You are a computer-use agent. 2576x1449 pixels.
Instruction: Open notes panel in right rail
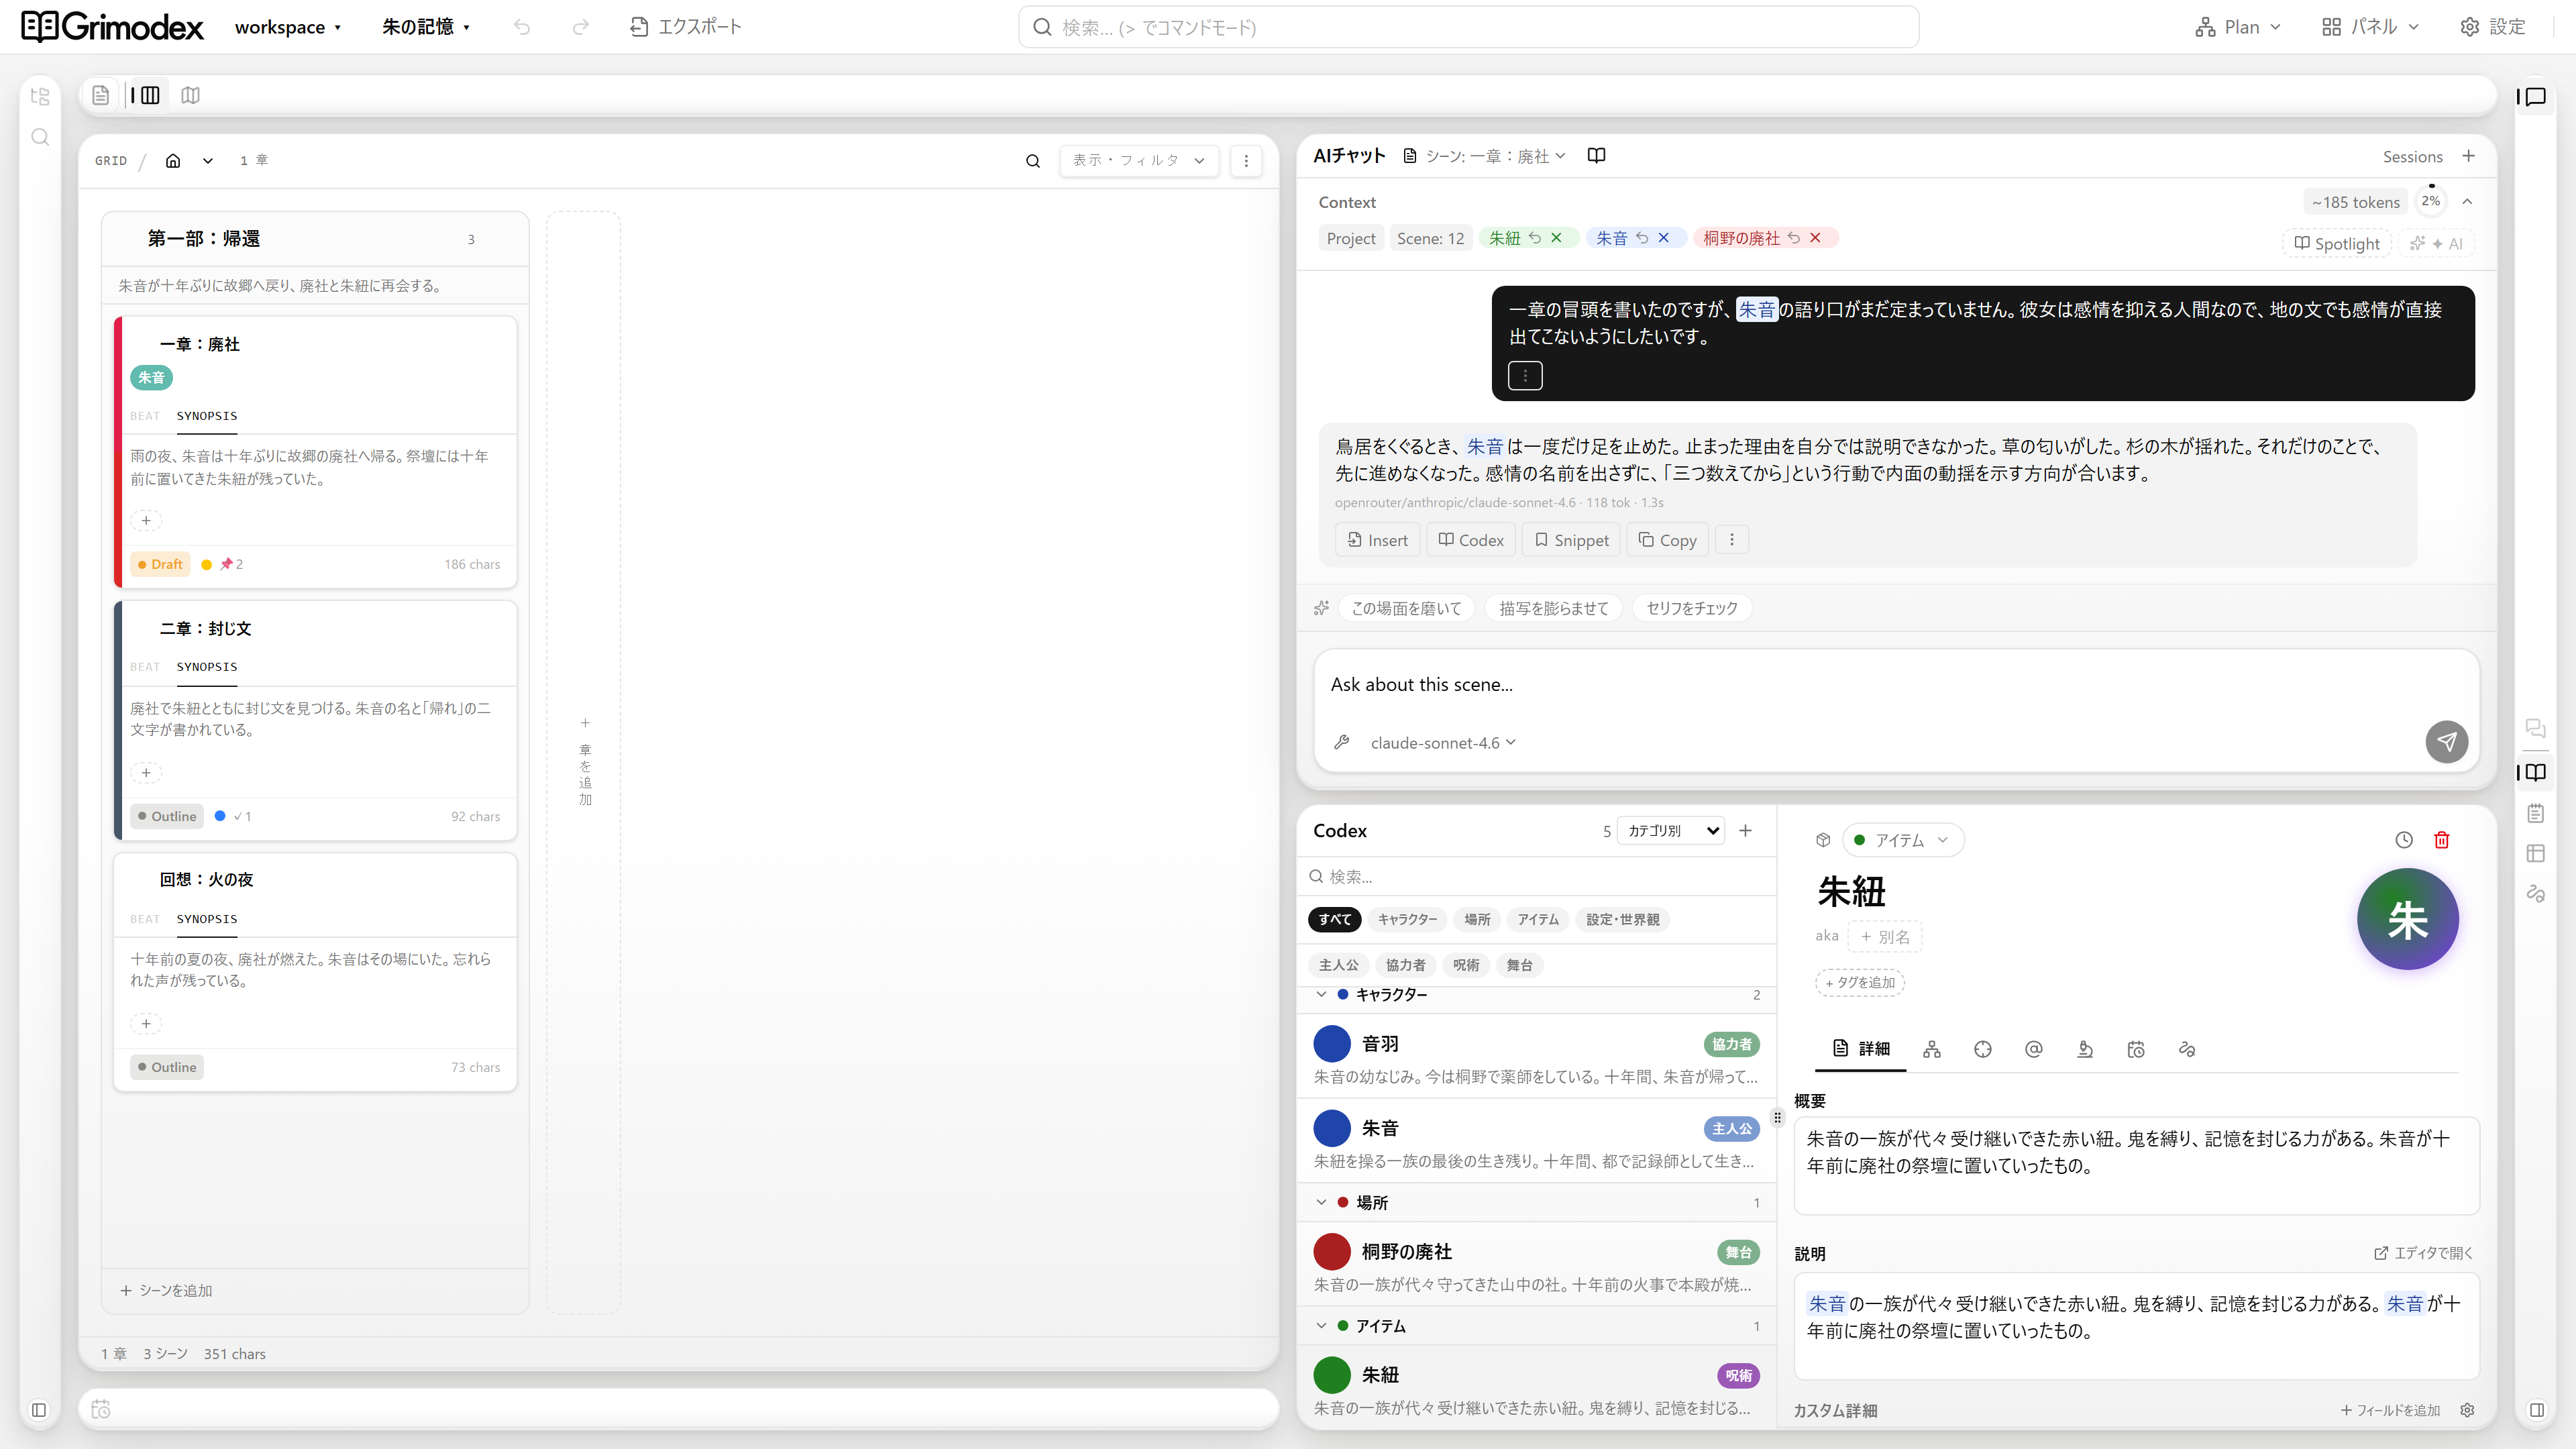[x=2535, y=813]
